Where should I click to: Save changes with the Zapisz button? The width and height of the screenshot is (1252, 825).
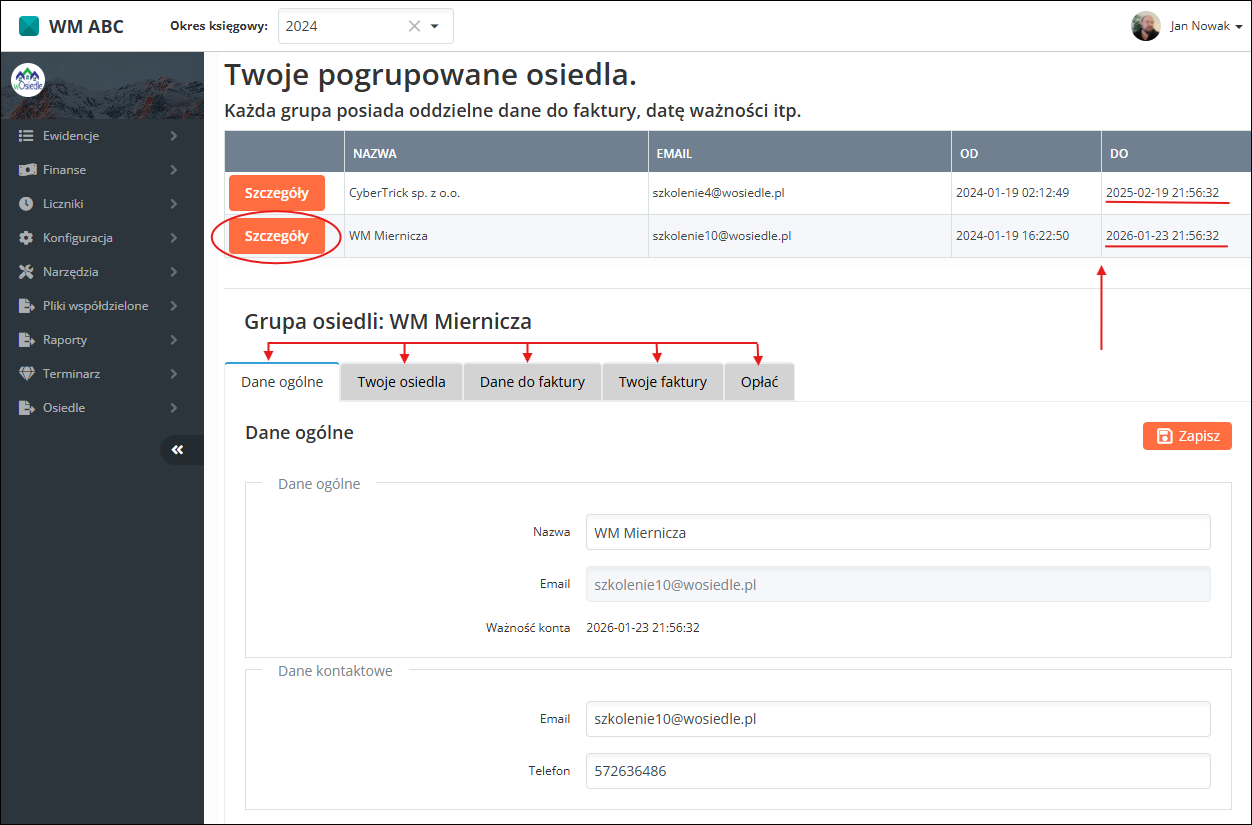point(1187,435)
